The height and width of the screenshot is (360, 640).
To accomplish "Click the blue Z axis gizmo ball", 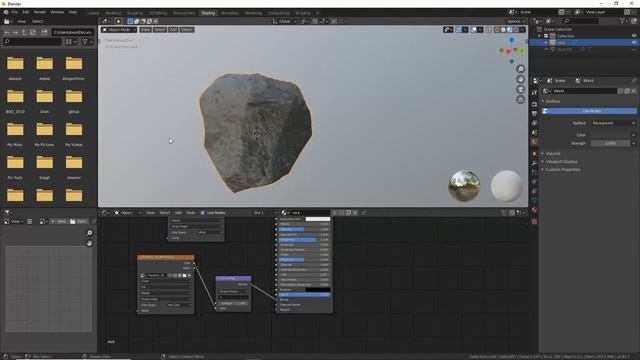I will tap(511, 40).
